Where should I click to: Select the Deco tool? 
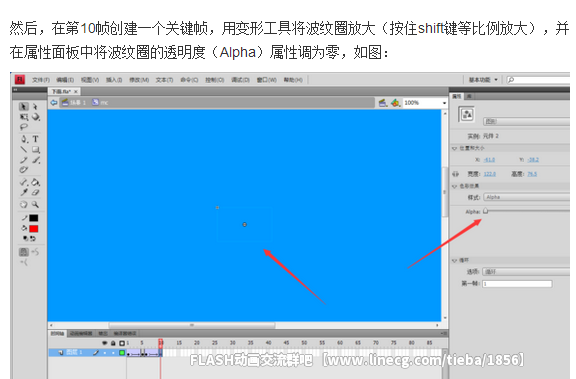pyautogui.click(x=24, y=170)
